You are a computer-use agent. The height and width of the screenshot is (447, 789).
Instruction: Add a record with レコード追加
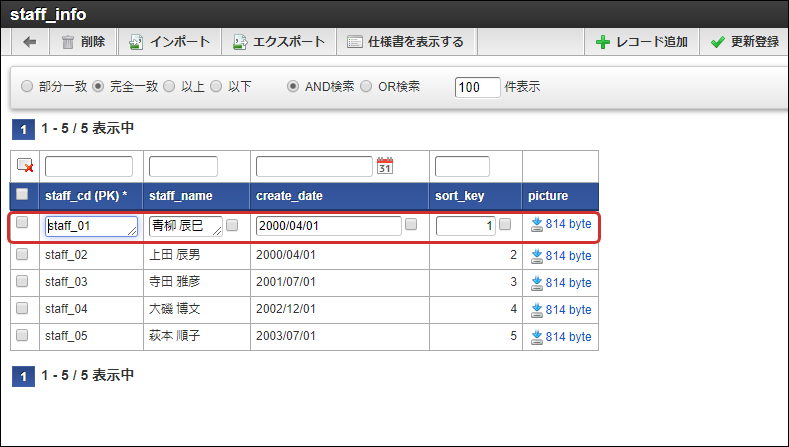641,42
